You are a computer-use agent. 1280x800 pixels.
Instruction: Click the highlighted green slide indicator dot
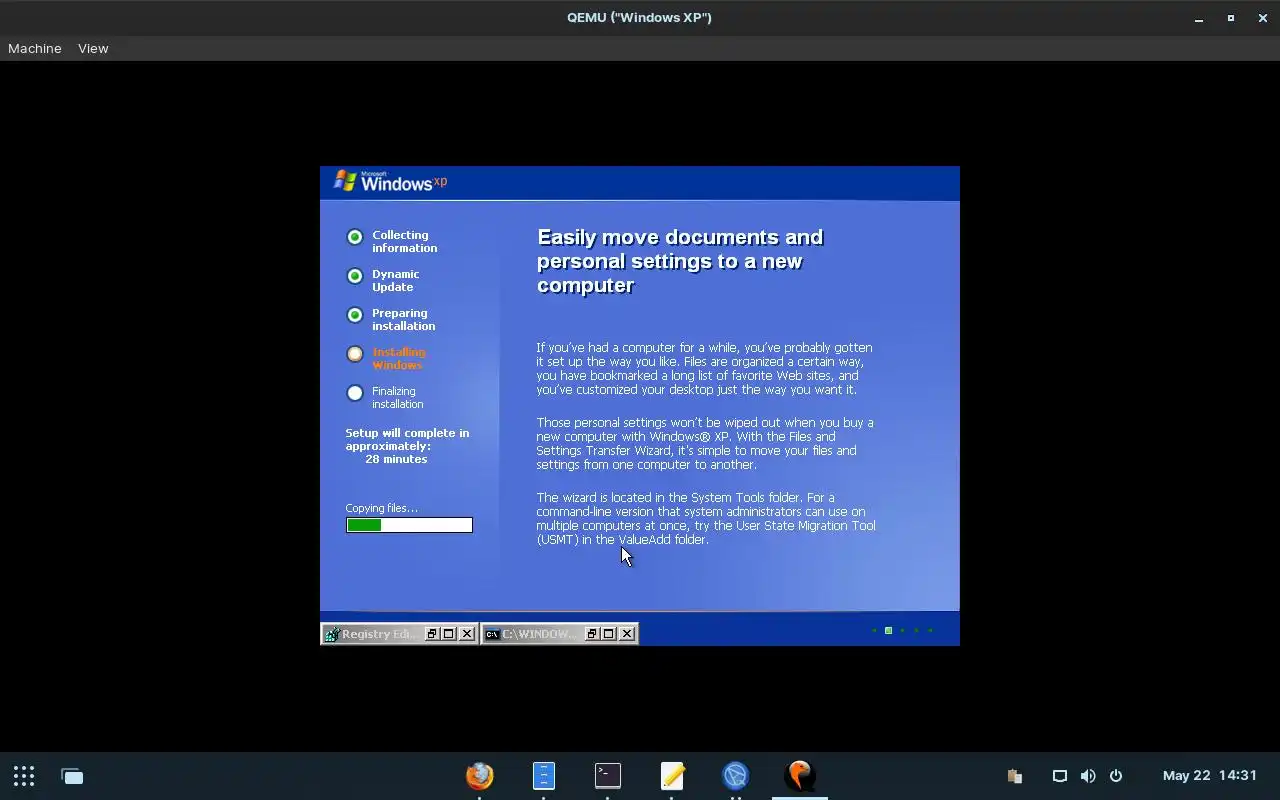pos(888,630)
